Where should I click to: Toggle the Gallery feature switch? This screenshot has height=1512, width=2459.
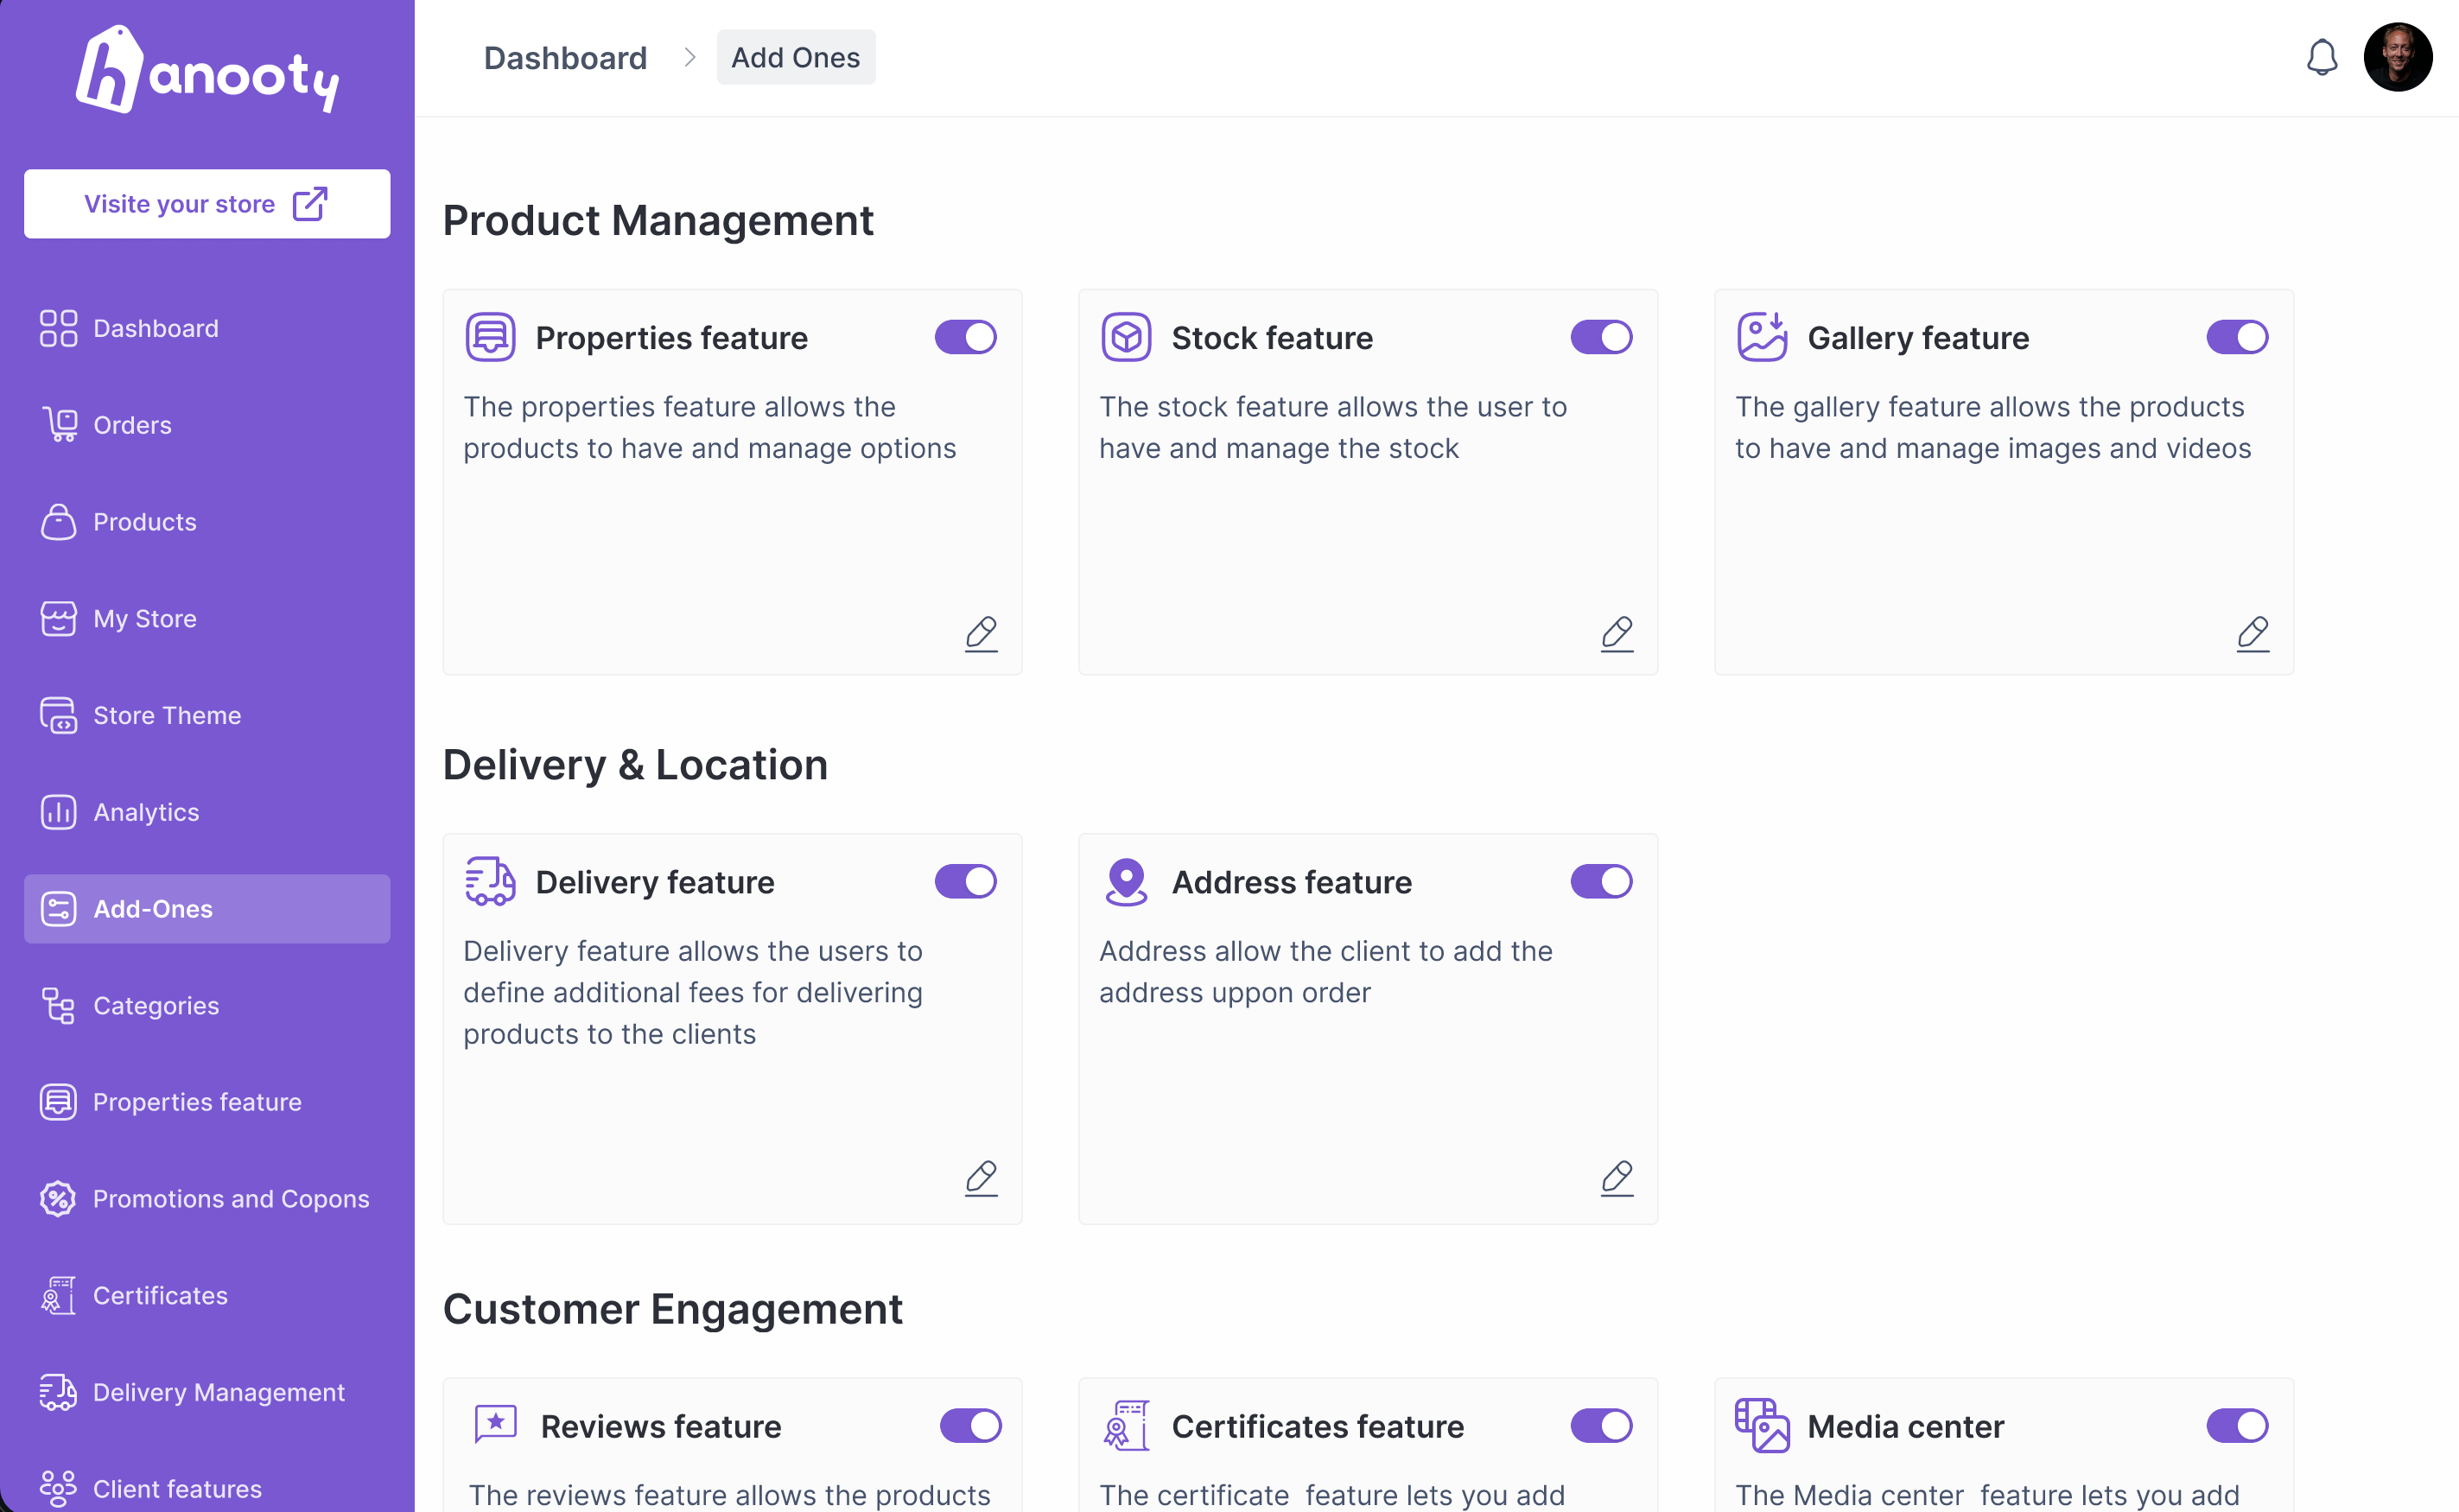(x=2238, y=337)
